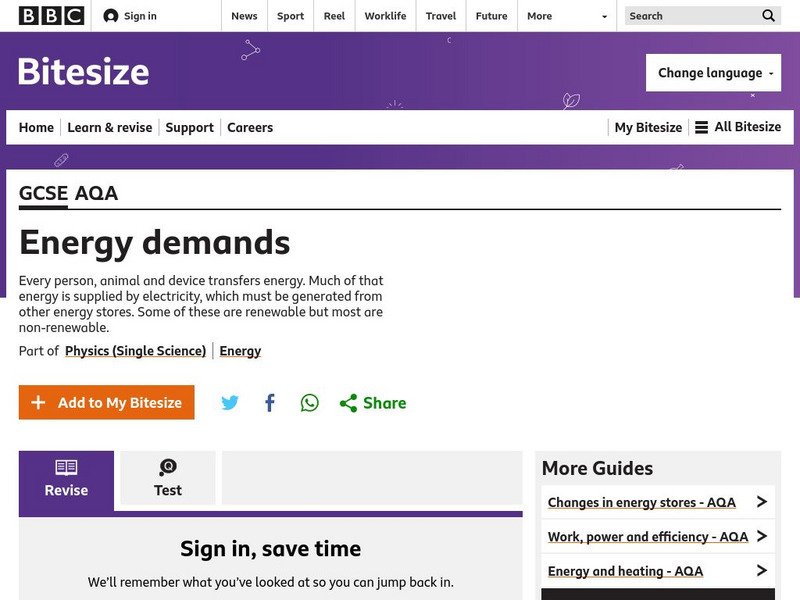
Task: Switch to the Test tab
Action: (167, 478)
